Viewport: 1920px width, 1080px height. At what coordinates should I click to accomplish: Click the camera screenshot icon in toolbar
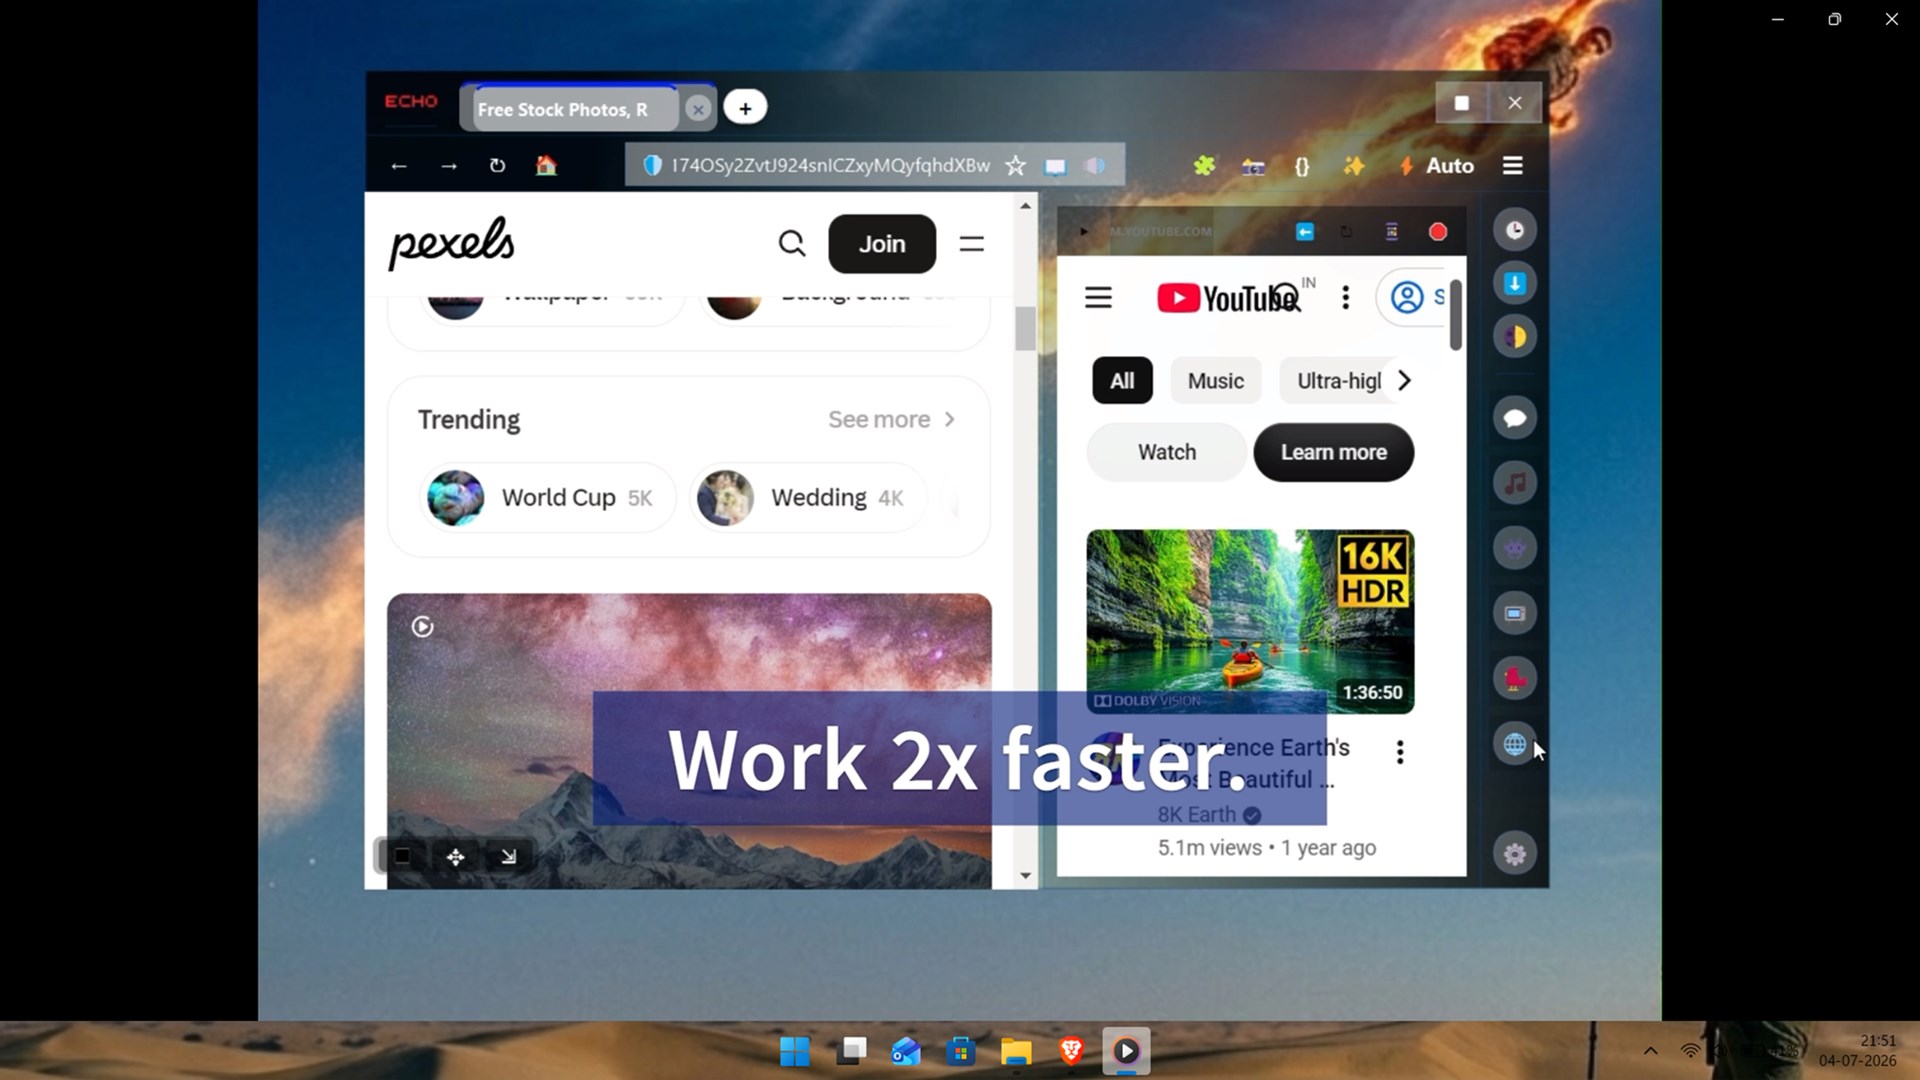(1253, 167)
